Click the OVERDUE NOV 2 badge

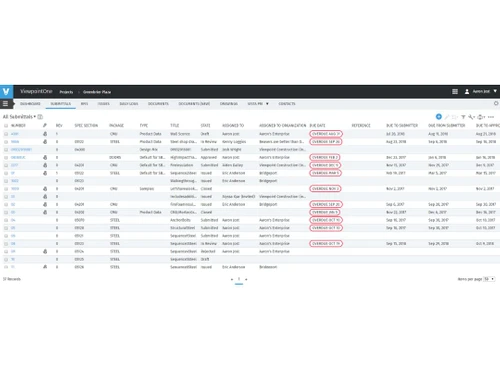(325, 189)
